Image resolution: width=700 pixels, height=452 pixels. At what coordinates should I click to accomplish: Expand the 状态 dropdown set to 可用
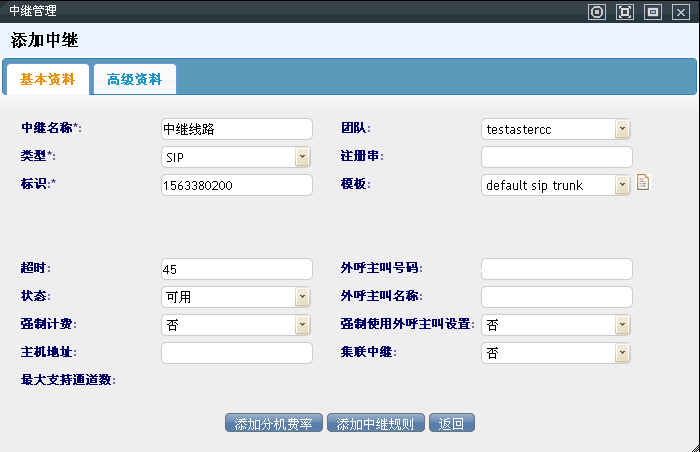point(236,297)
